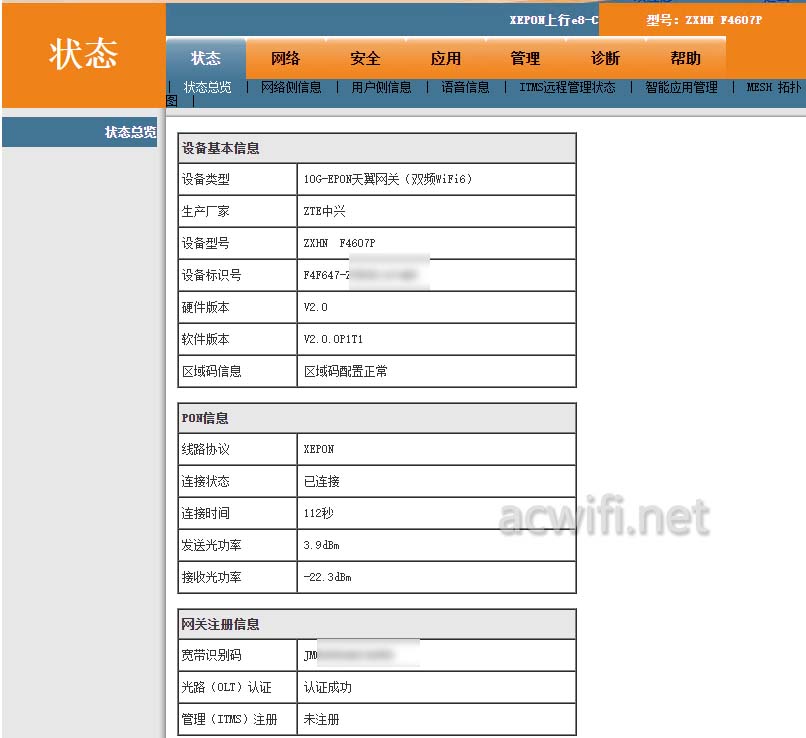
Task: Click the 未注册 ITMS registration value
Action: (321, 719)
